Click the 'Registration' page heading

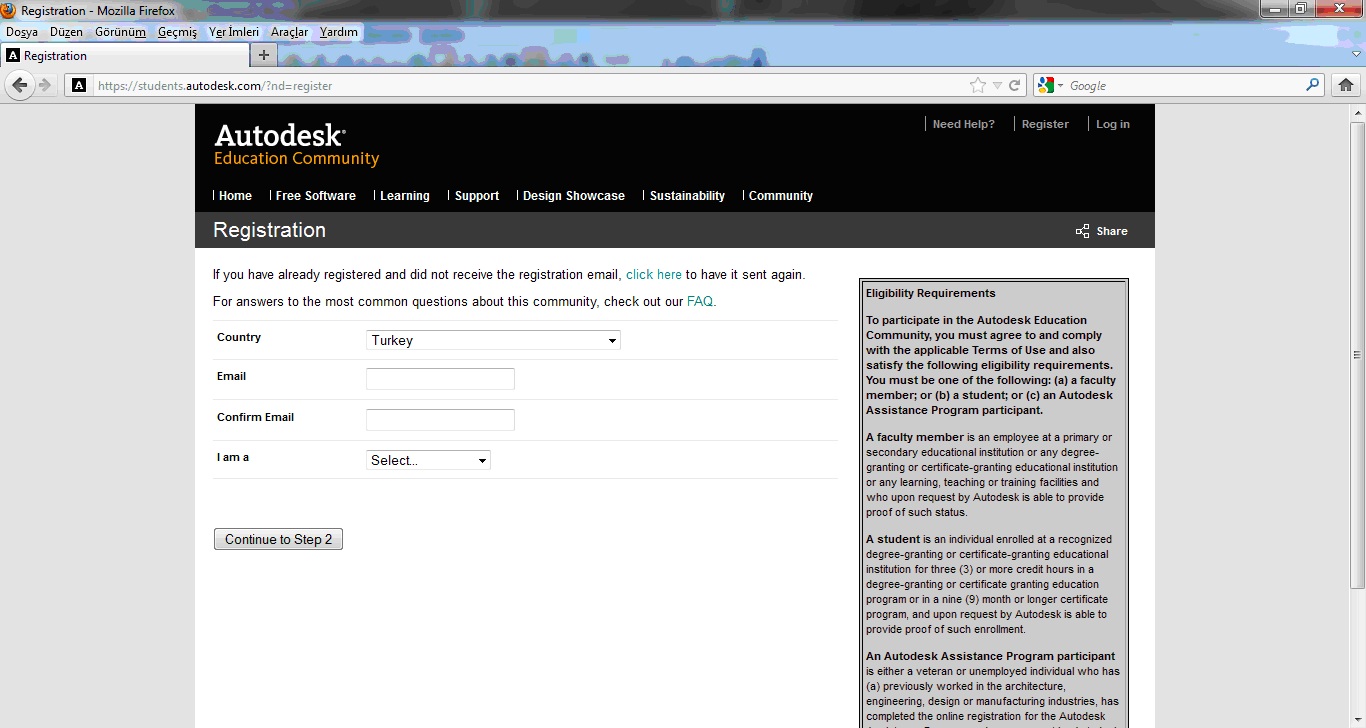coord(269,230)
